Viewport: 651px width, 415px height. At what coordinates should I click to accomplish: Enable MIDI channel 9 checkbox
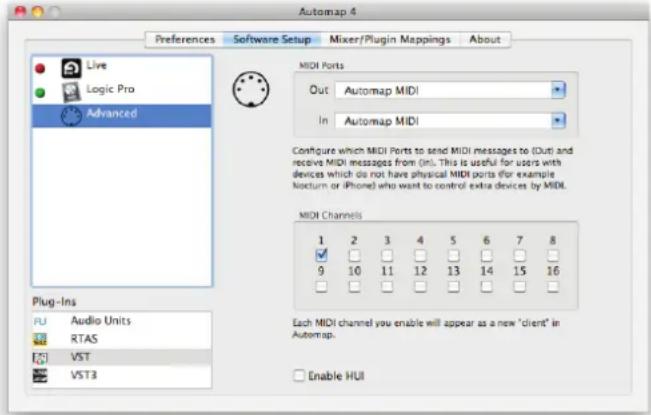point(321,286)
